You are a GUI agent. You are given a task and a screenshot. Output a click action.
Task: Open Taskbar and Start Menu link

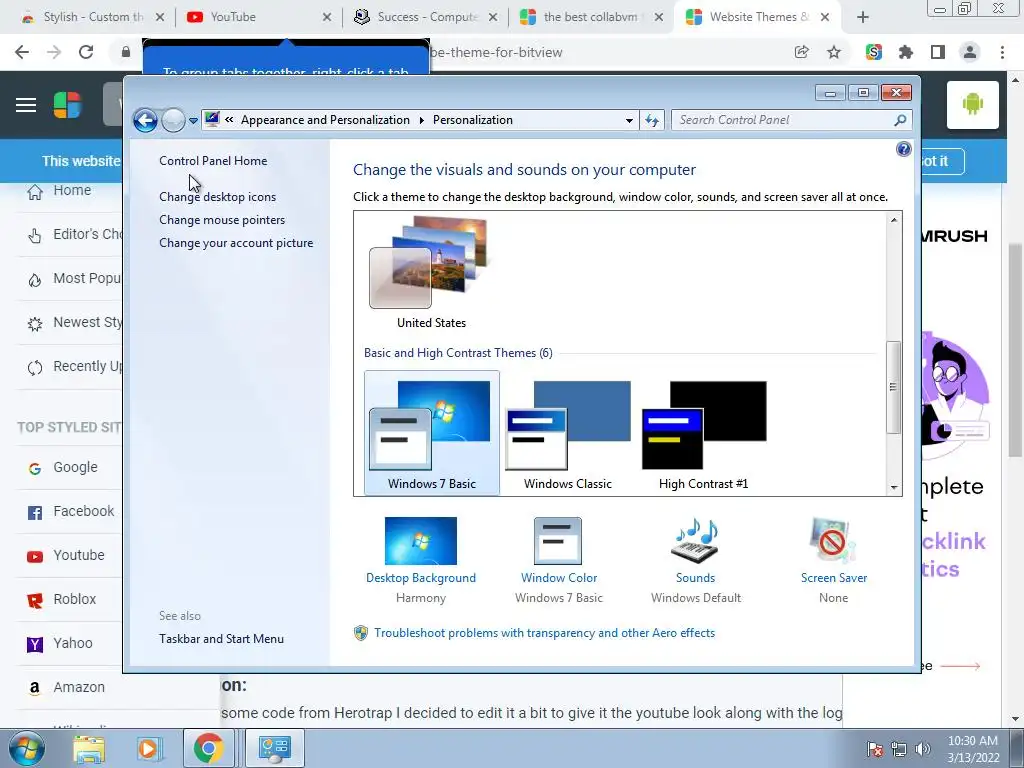coord(221,639)
